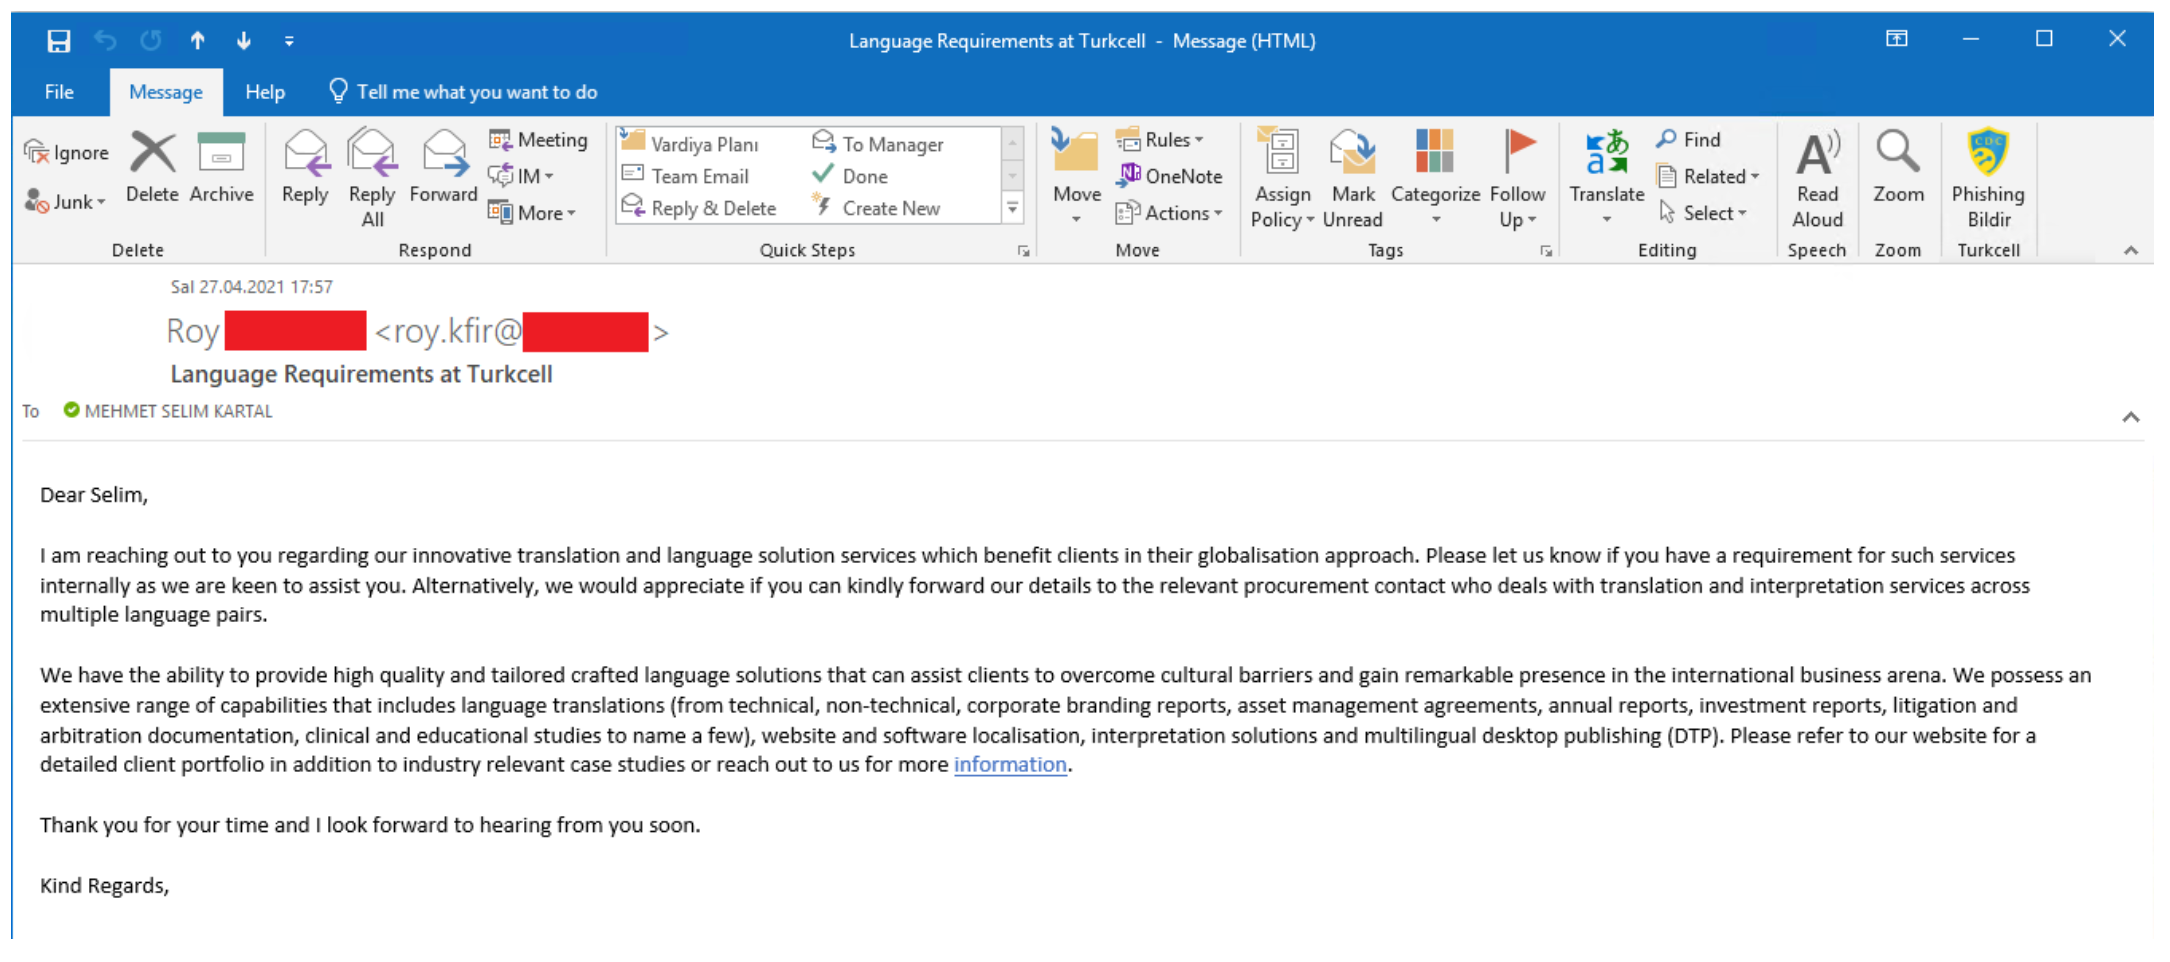The height and width of the screenshot is (962, 2170).
Task: Click the date Sal 27.04.2021 17:57
Action: coord(251,287)
